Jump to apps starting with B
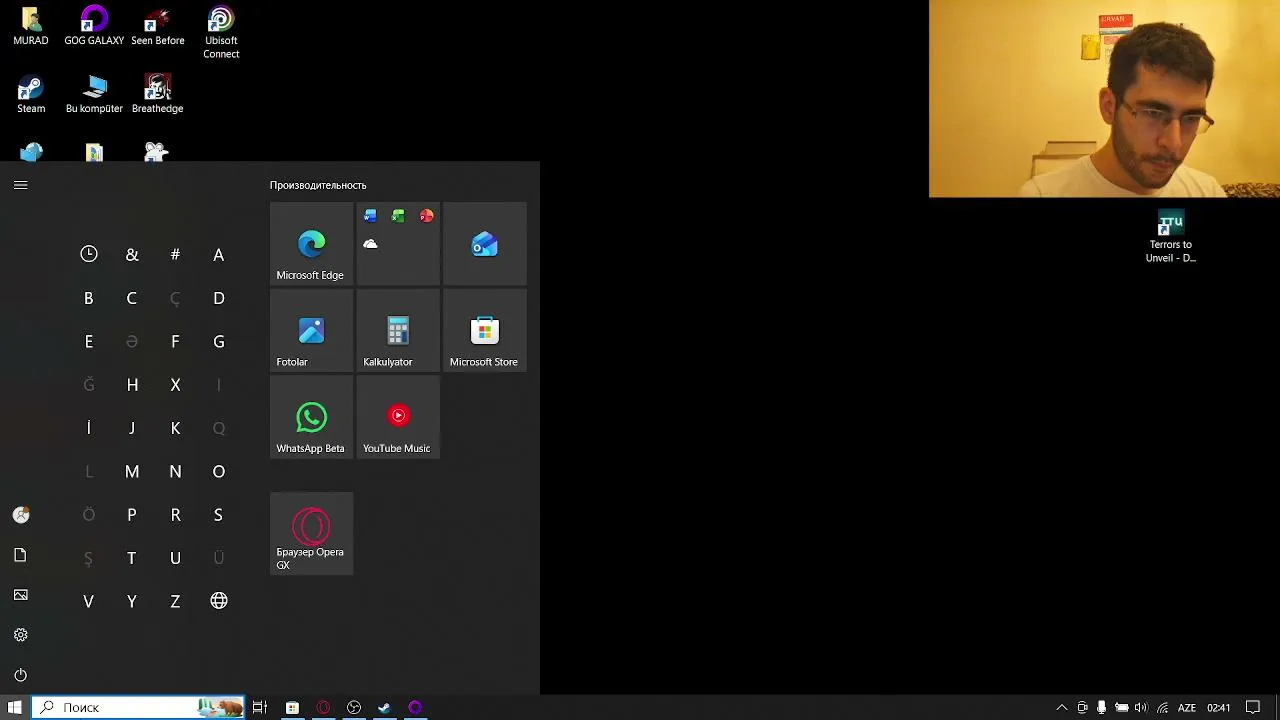1280x720 pixels. (89, 298)
